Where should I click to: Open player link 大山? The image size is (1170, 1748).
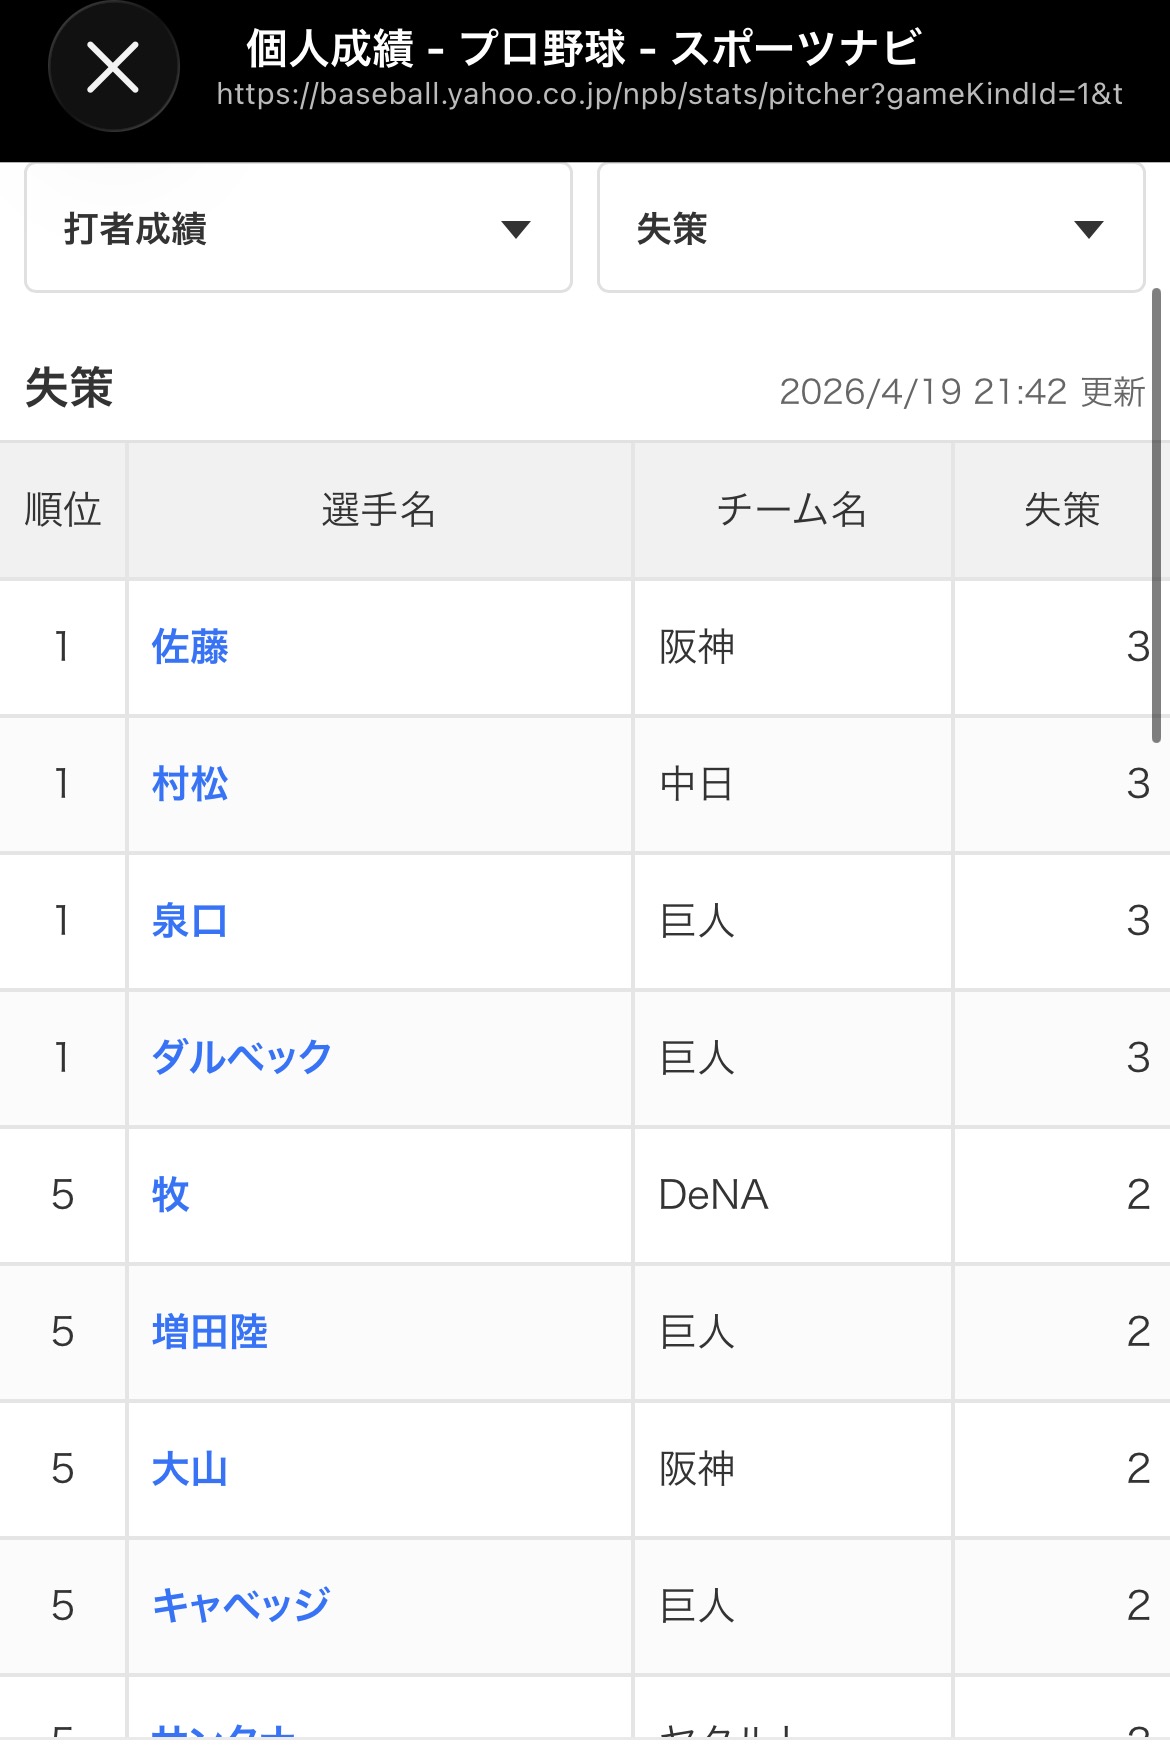(x=190, y=1469)
